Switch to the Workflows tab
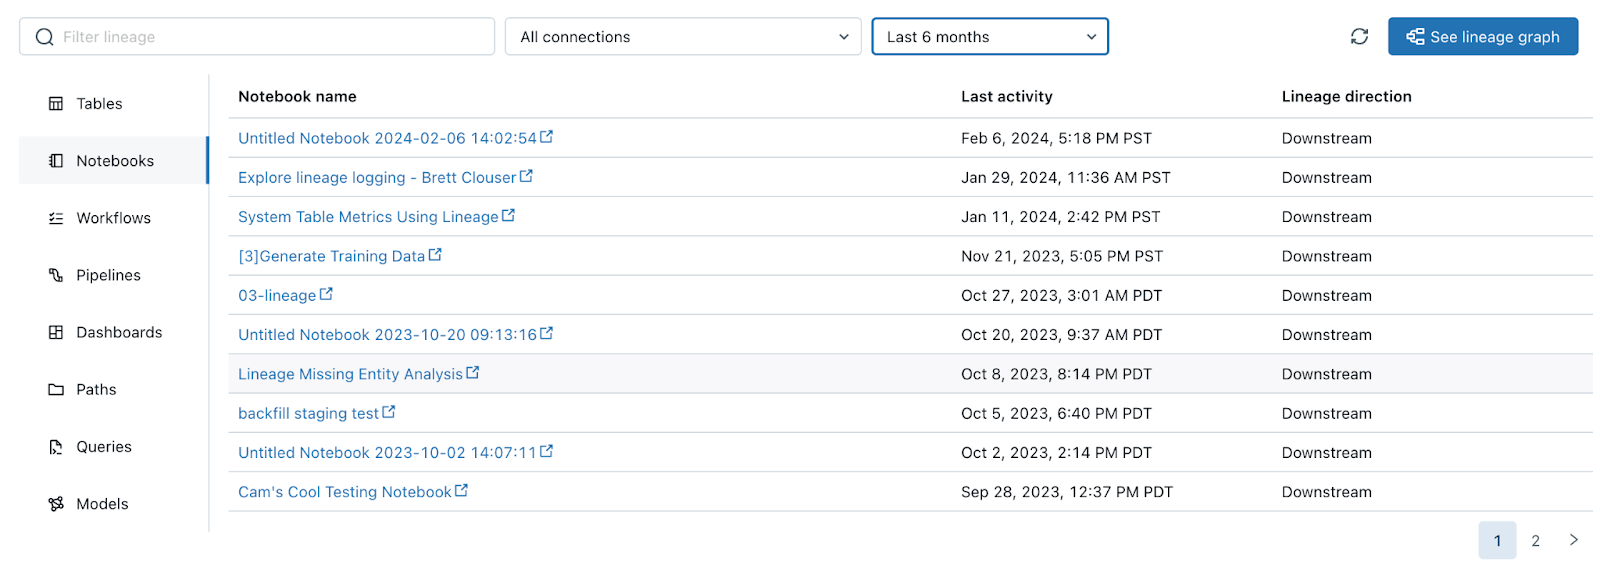 coord(113,218)
